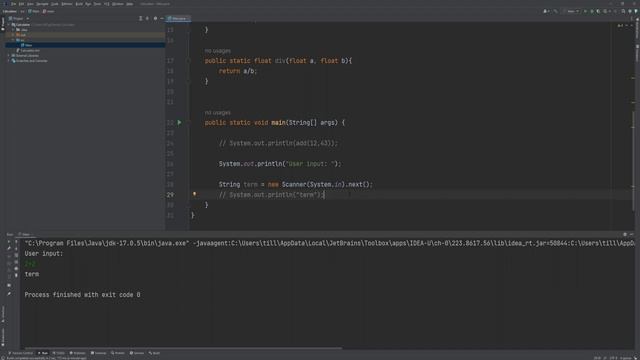This screenshot has height=360, width=640.
Task: Open the Refactor menu
Action: point(67,4)
